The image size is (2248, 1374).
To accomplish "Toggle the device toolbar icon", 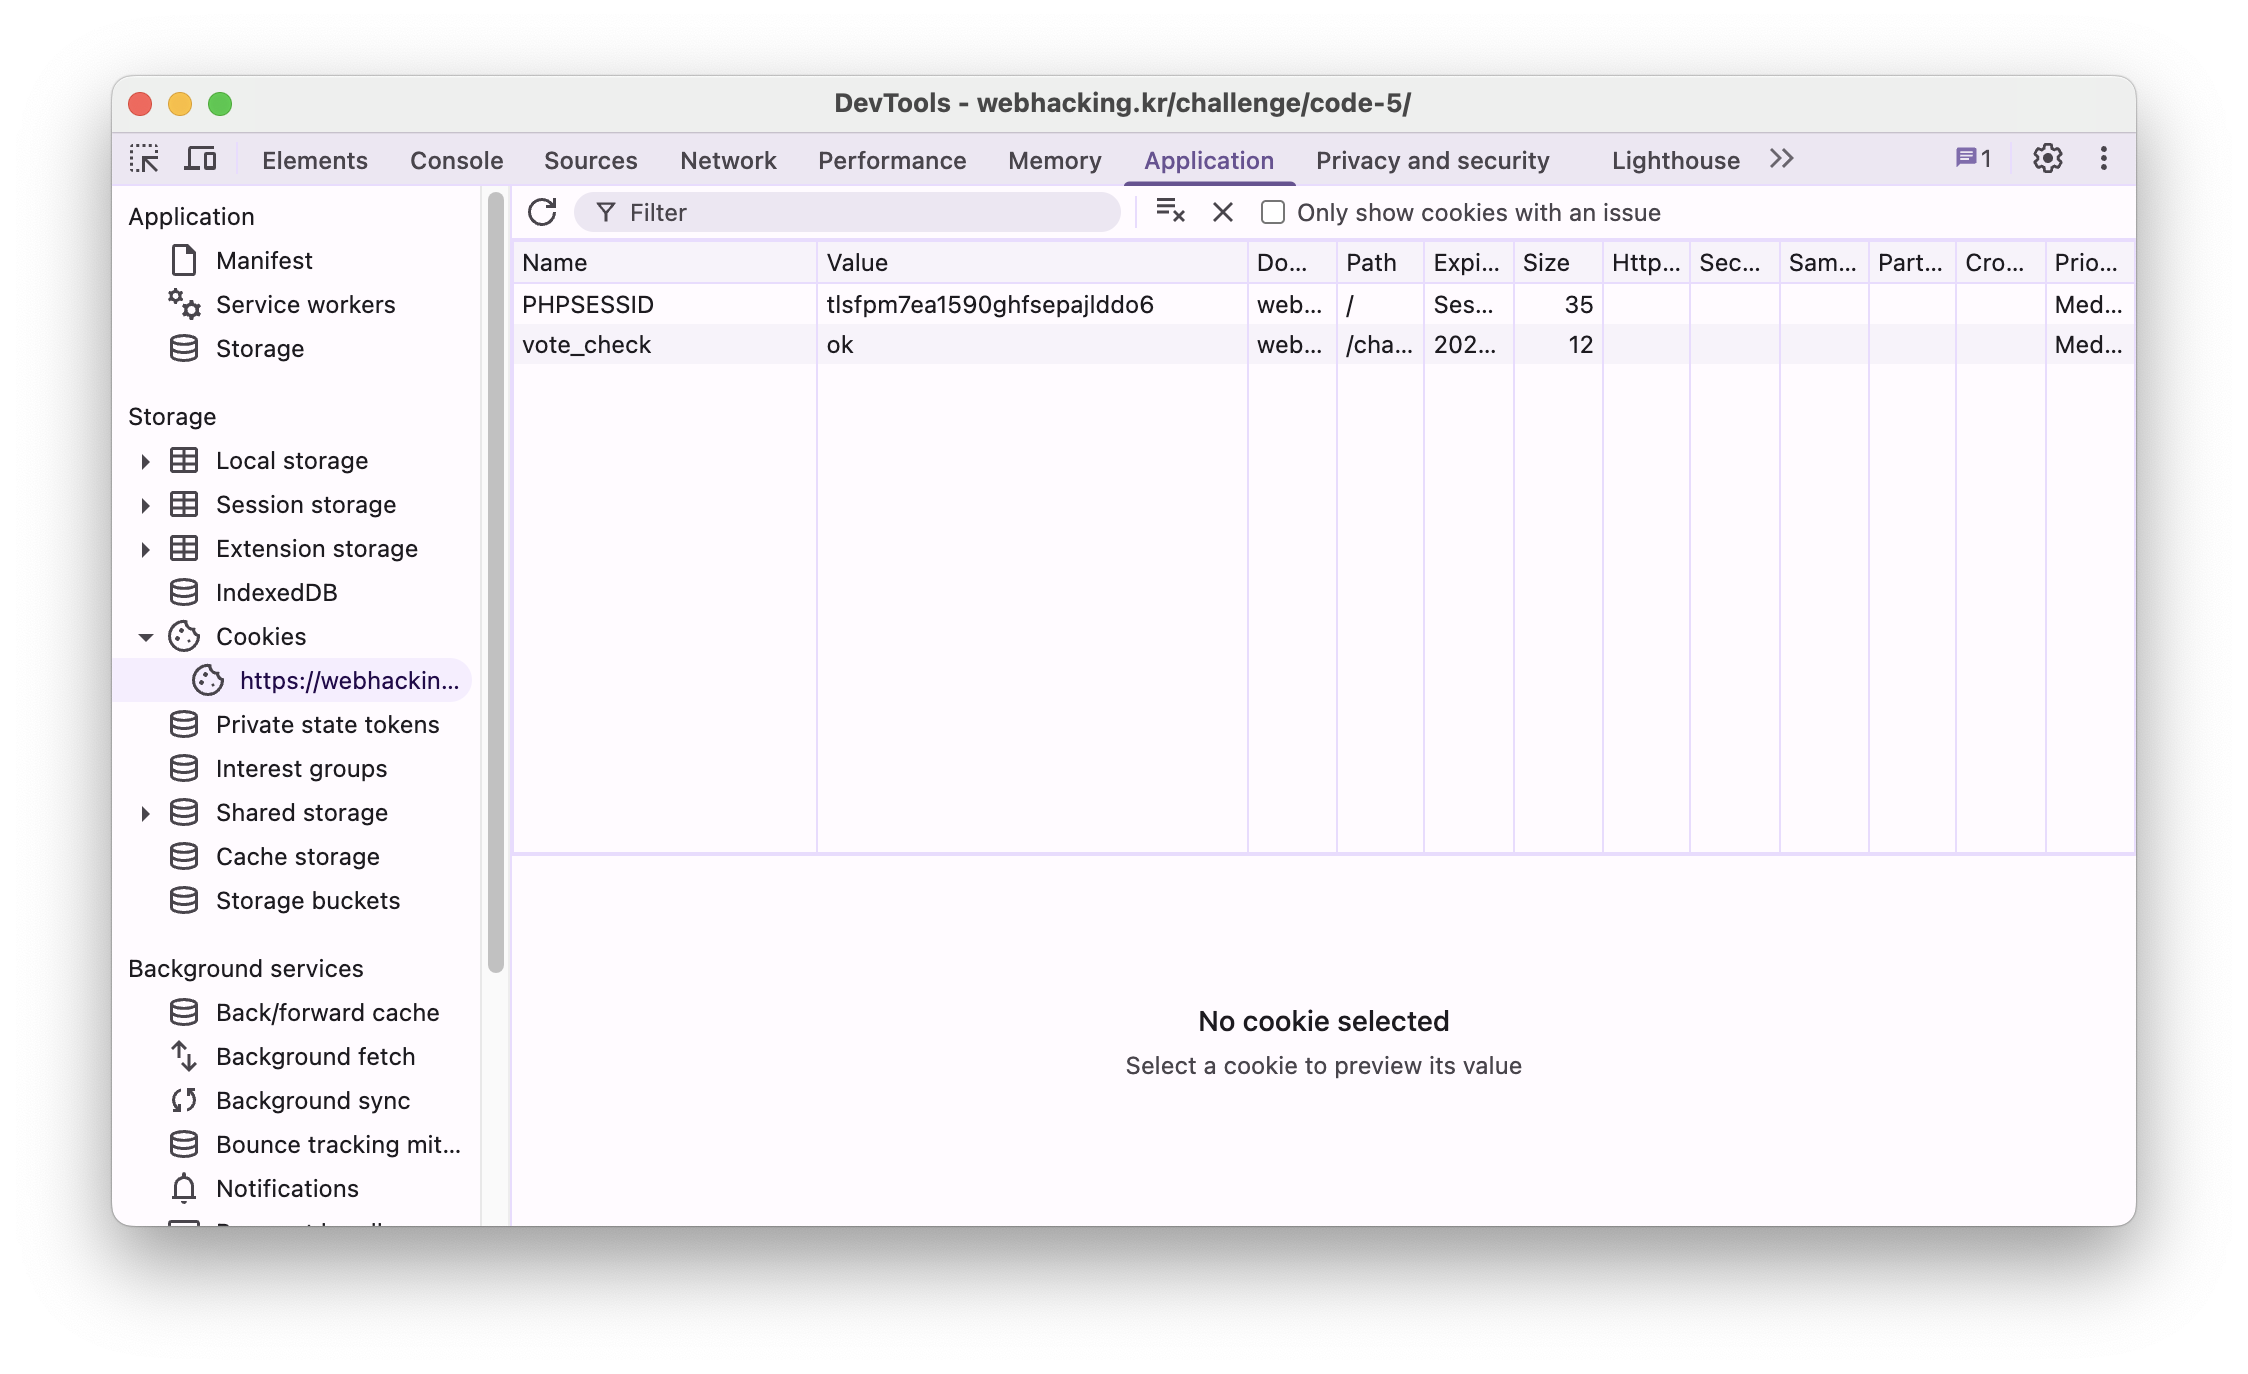I will coord(201,159).
